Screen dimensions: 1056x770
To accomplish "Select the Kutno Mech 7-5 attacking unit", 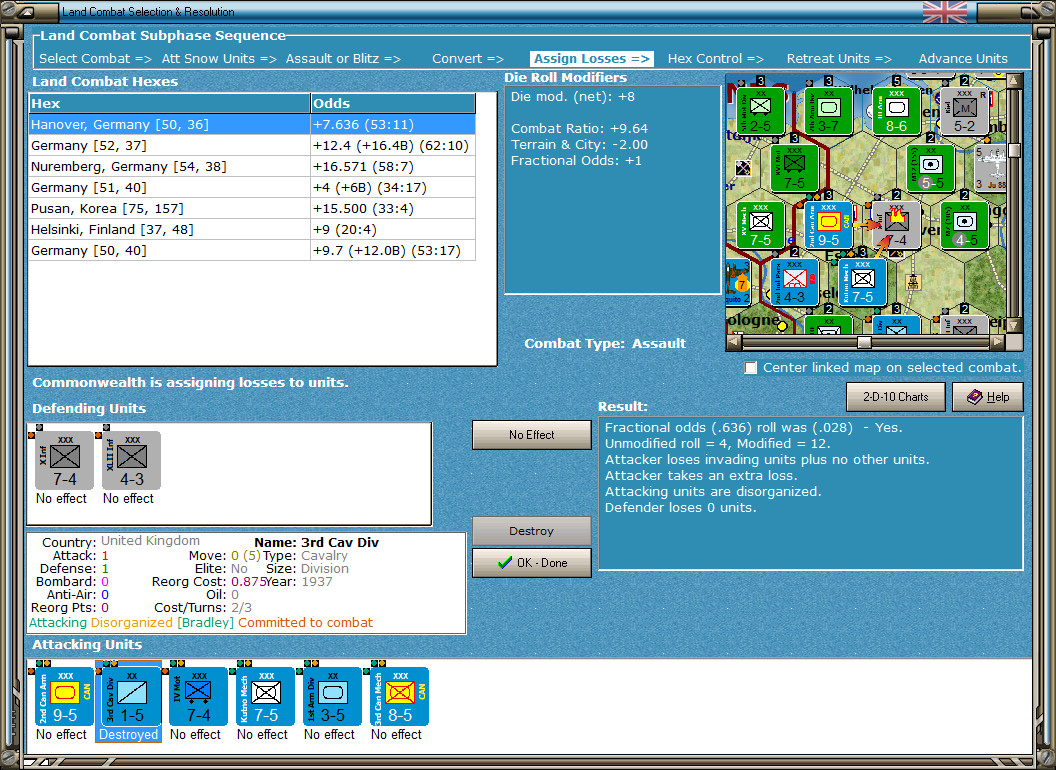I will pyautogui.click(x=265, y=697).
